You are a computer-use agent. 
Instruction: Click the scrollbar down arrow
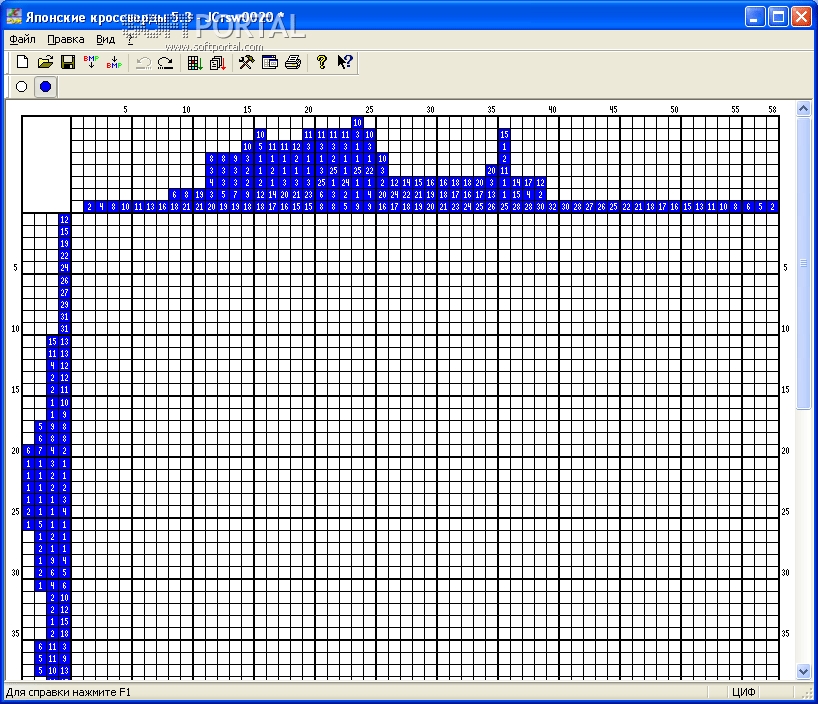(803, 671)
